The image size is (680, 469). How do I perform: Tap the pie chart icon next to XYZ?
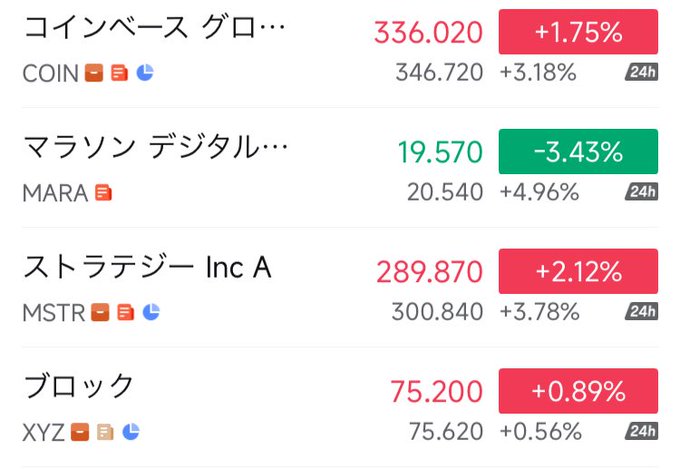tap(131, 432)
